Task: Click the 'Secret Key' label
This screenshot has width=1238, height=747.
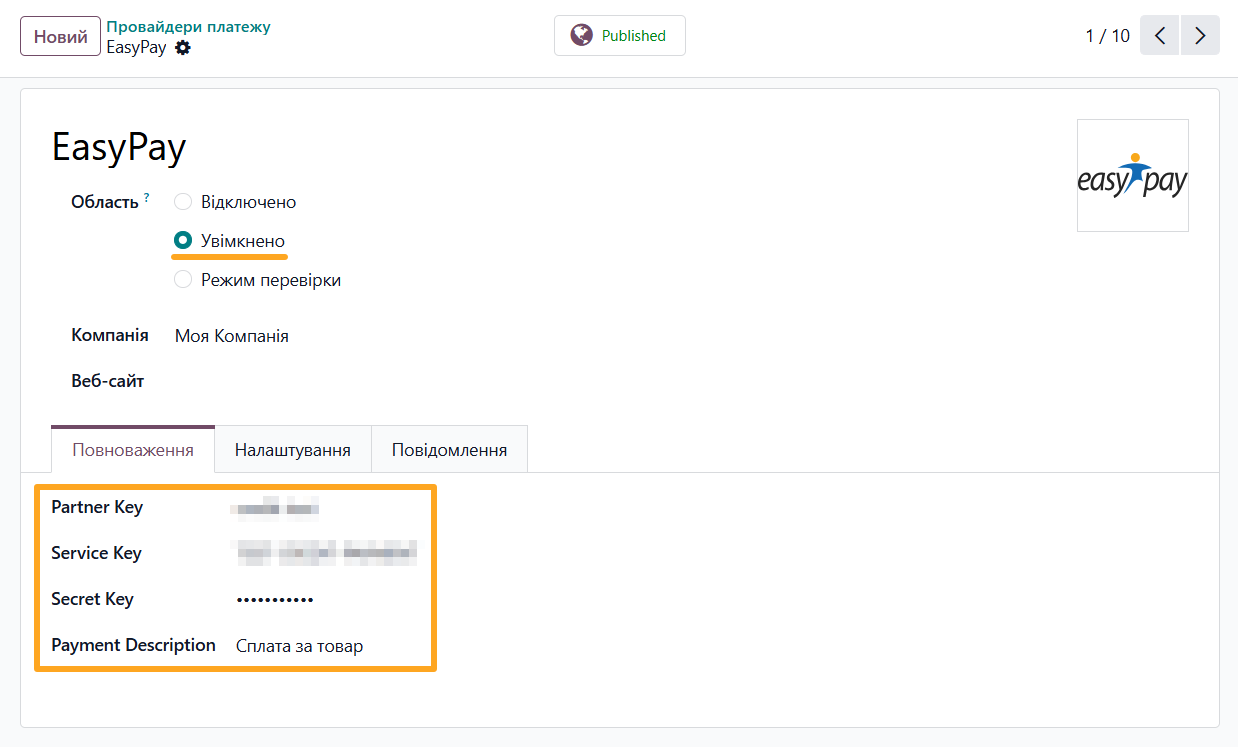Action: [x=92, y=599]
